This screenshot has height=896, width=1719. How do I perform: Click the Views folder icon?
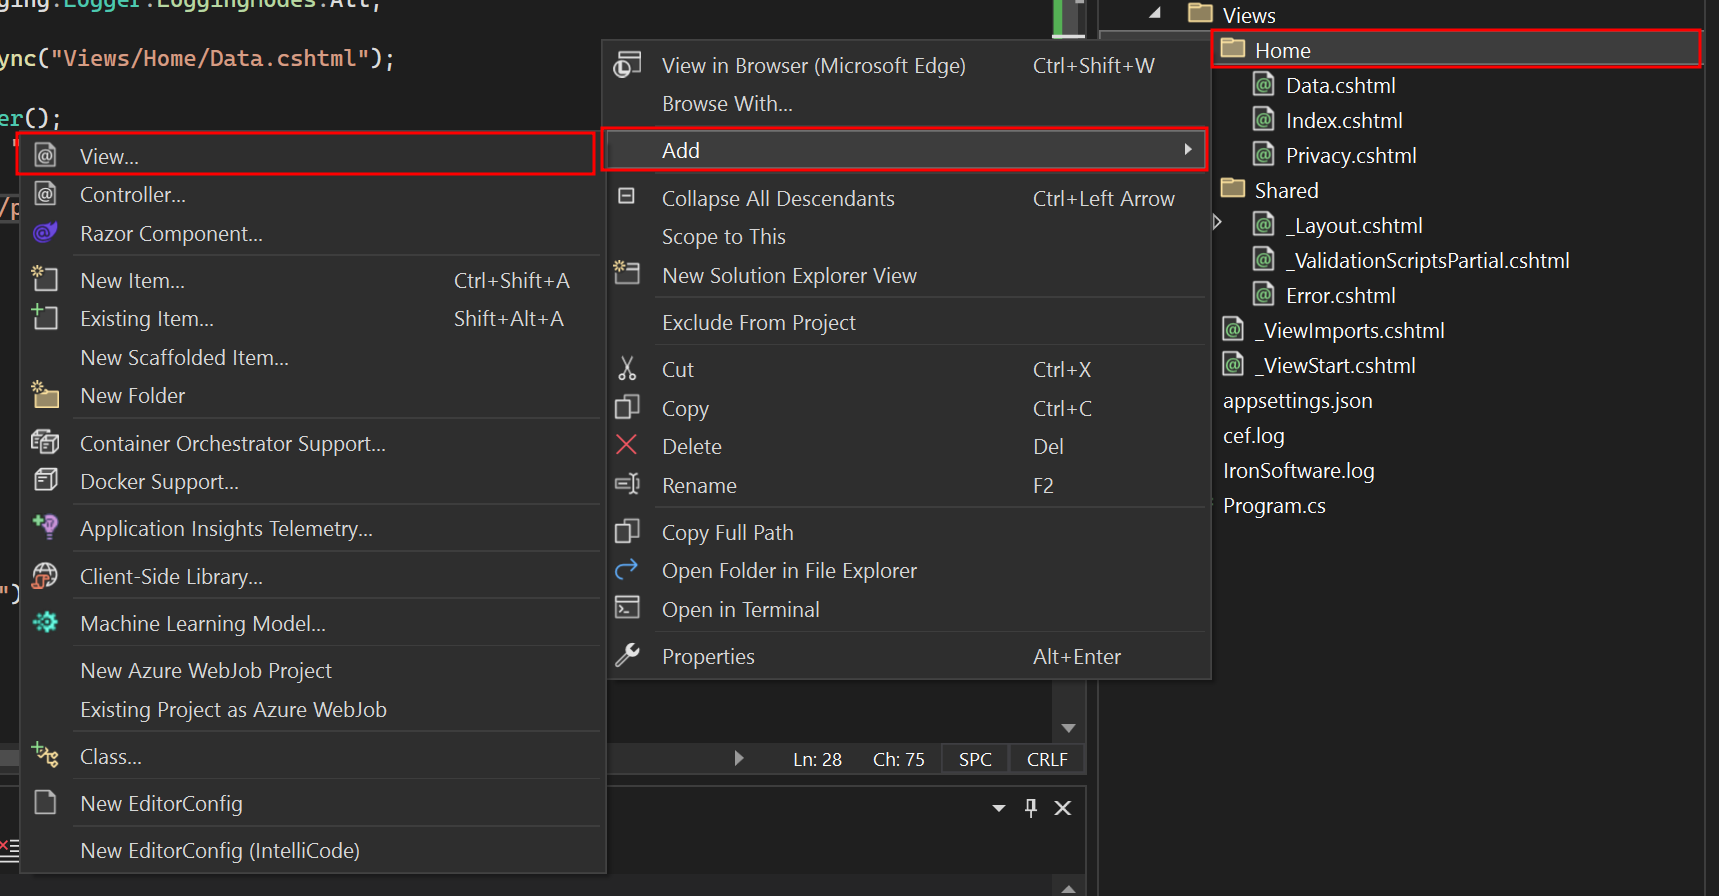tap(1200, 13)
